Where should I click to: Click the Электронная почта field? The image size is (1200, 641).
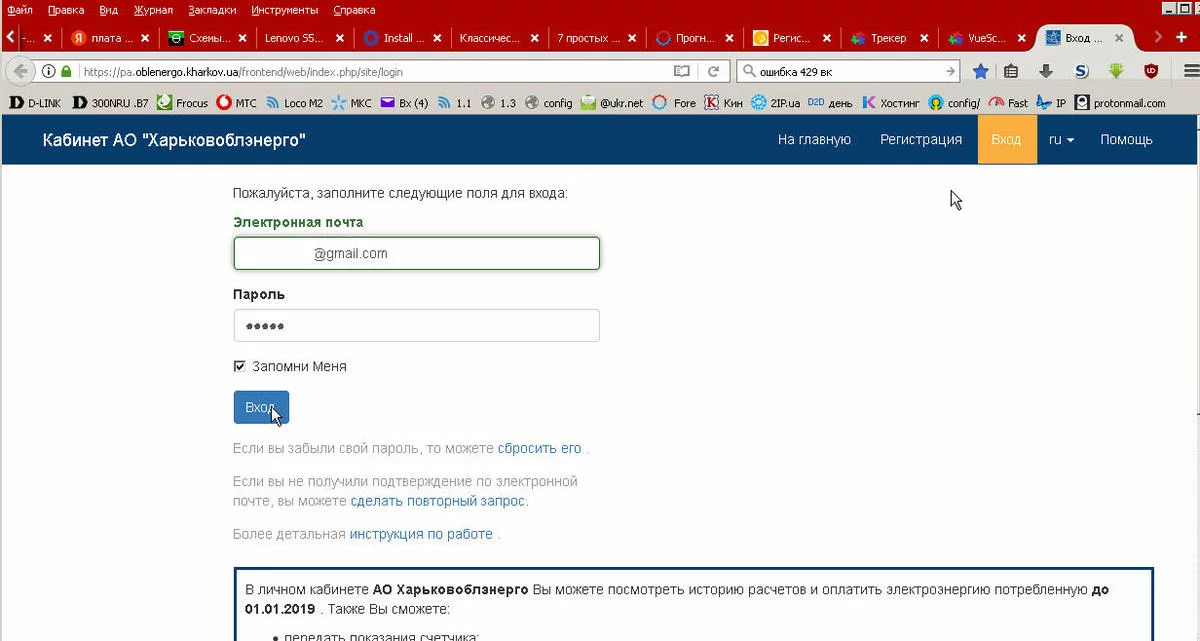click(417, 253)
